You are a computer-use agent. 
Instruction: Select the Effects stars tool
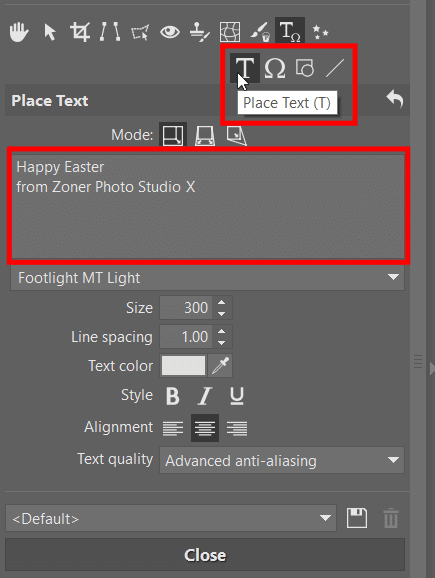click(320, 32)
